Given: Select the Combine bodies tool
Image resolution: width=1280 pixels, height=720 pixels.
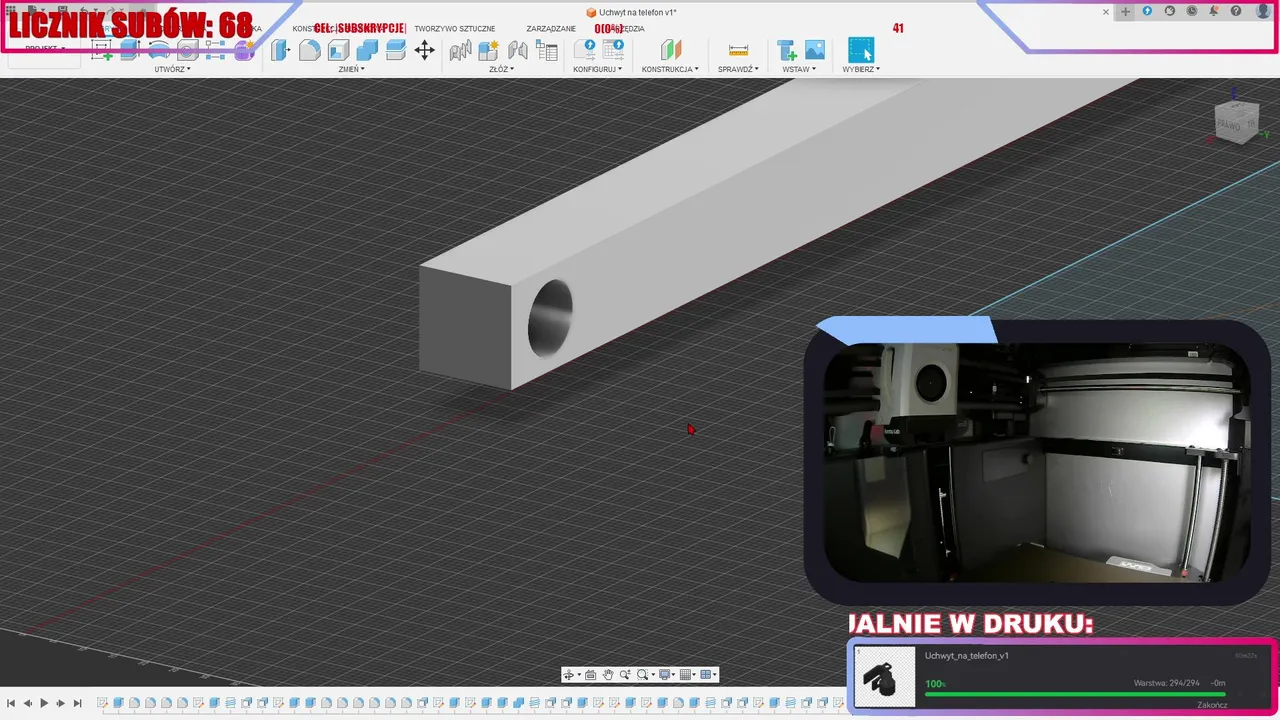Looking at the screenshot, I should point(367,50).
